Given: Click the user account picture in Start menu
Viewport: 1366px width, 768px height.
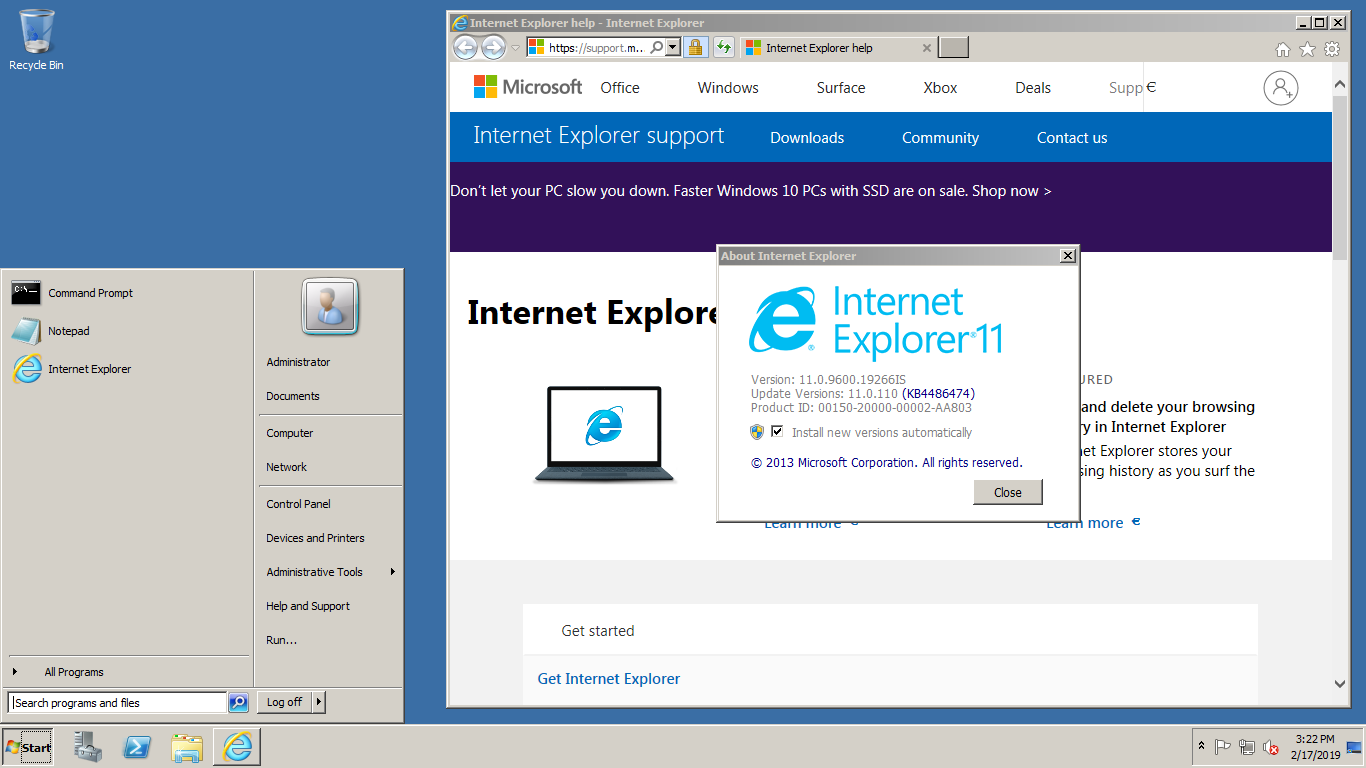Looking at the screenshot, I should click(x=330, y=307).
